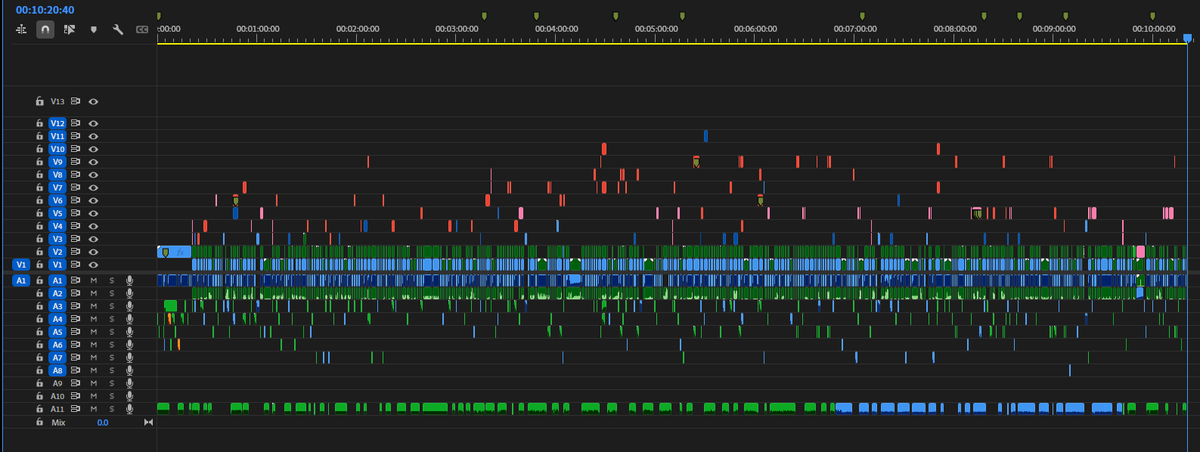This screenshot has height=452, width=1200.
Task: Click the Mix track output icon
Action: click(149, 423)
